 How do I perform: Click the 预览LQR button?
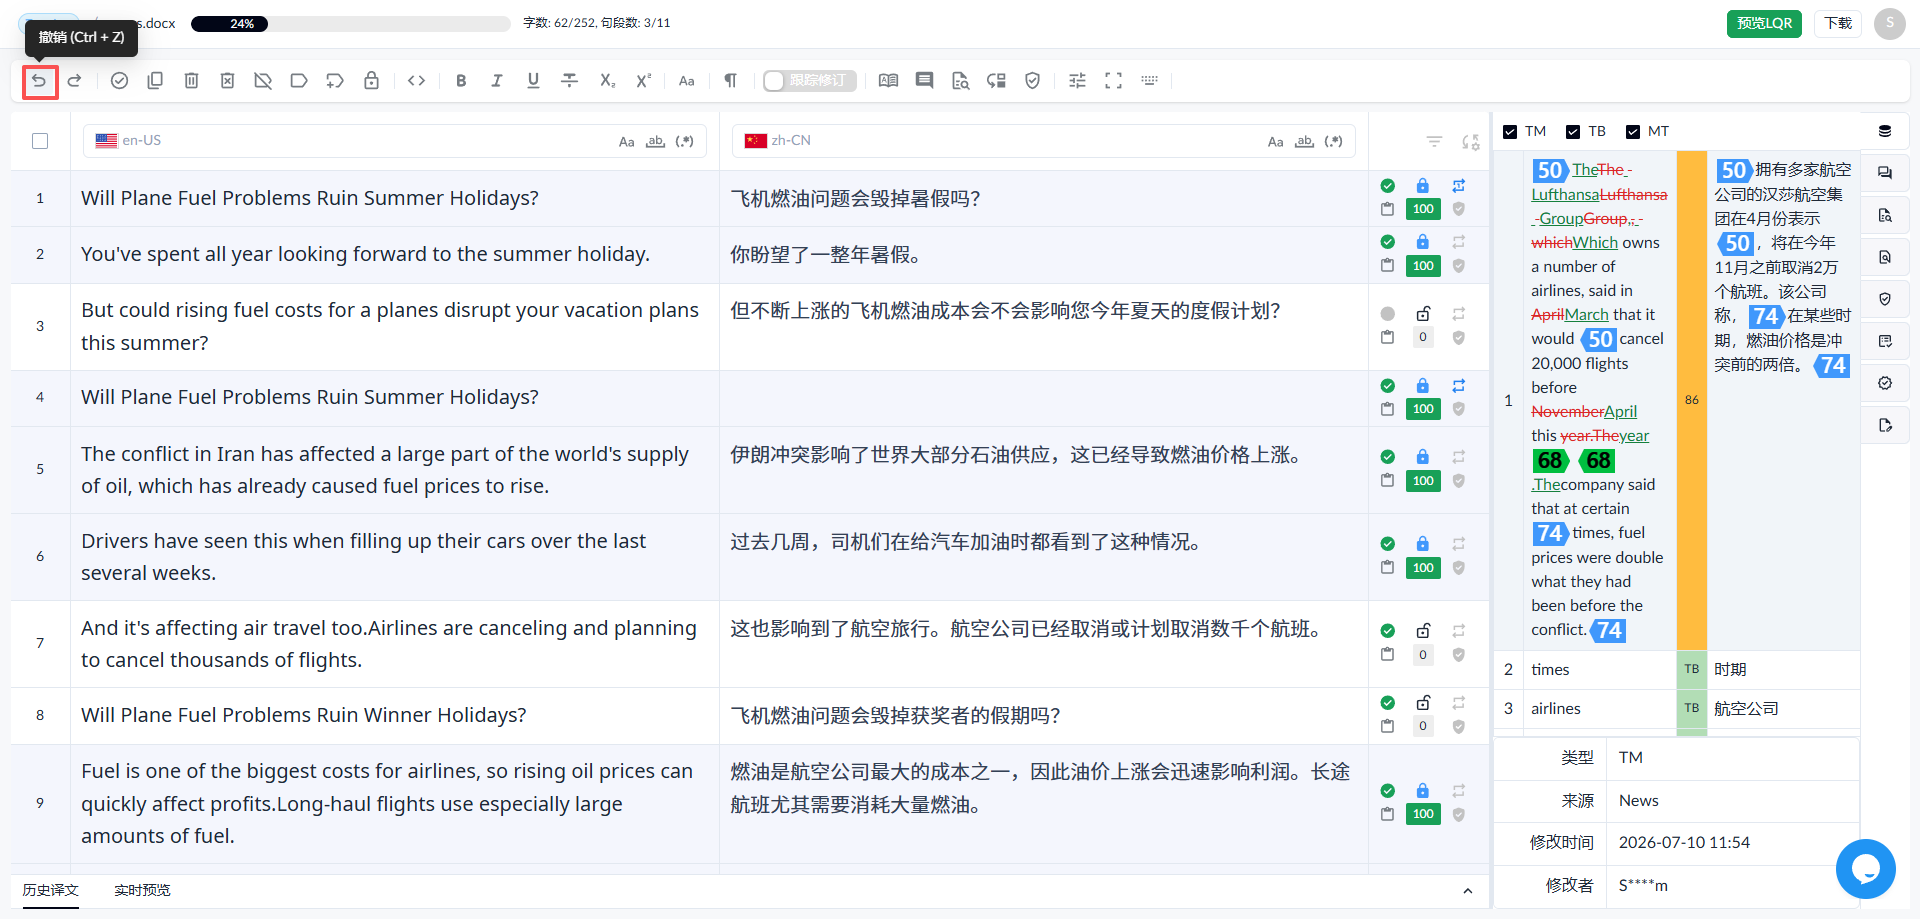1764,23
